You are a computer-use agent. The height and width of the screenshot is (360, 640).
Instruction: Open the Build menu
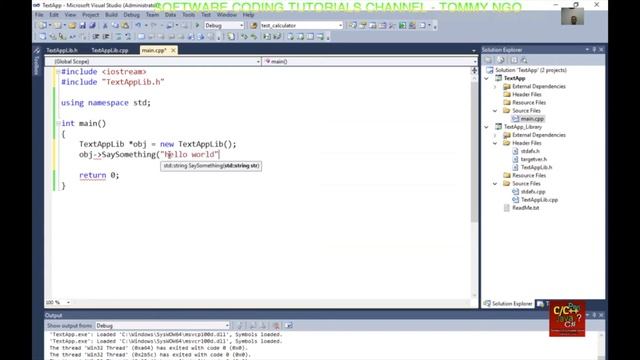(x=111, y=15)
